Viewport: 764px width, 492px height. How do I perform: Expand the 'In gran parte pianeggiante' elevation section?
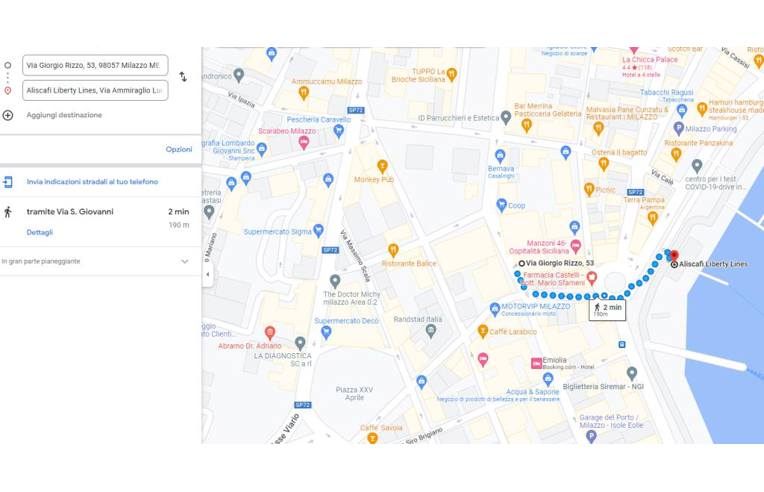tap(184, 261)
